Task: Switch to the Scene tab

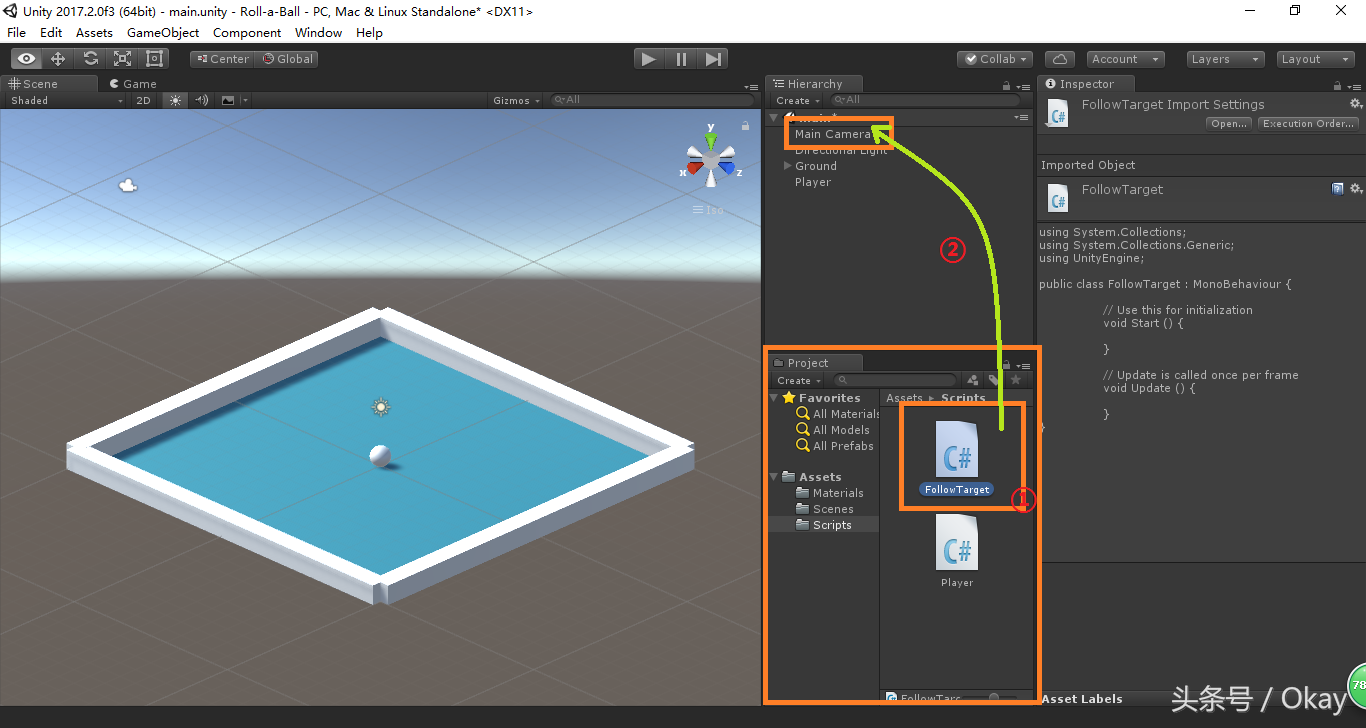Action: (x=49, y=84)
